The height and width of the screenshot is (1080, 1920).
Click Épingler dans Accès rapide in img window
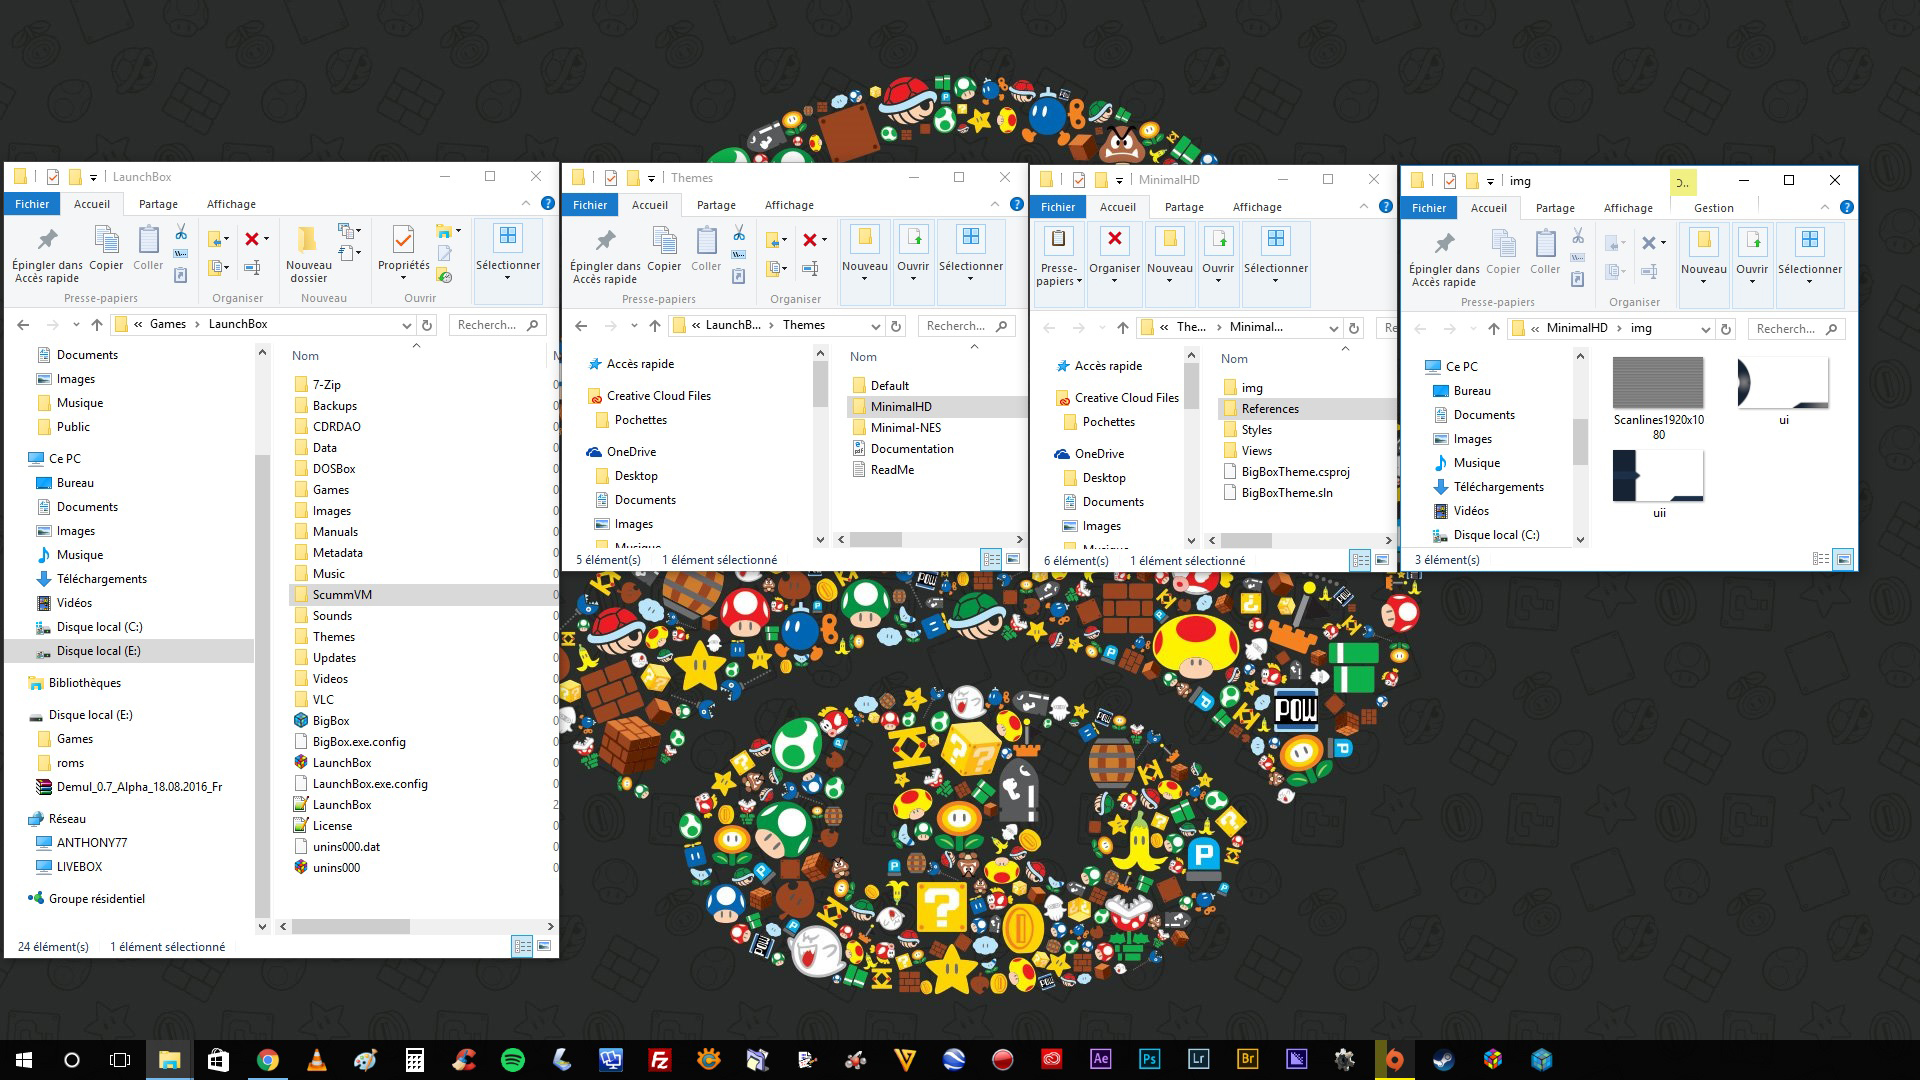(1444, 258)
